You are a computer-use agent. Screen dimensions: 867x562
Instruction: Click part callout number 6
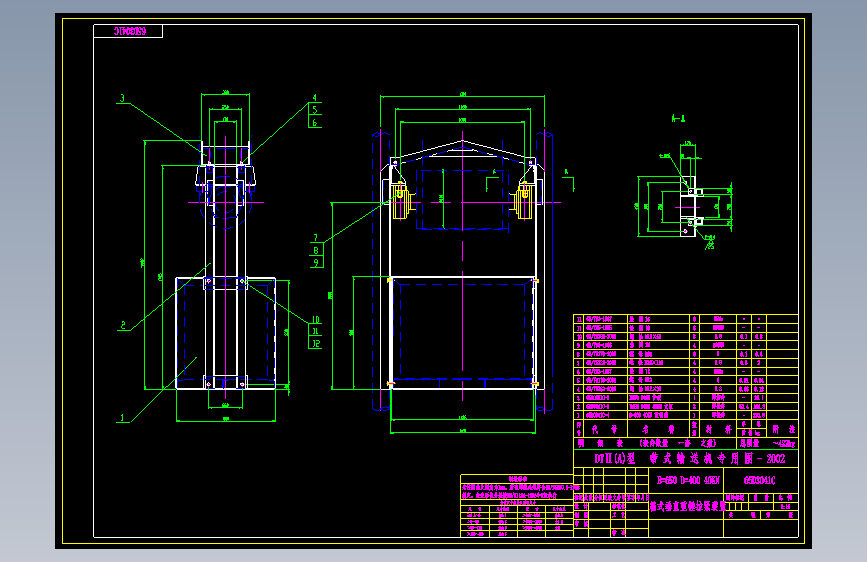pos(315,122)
